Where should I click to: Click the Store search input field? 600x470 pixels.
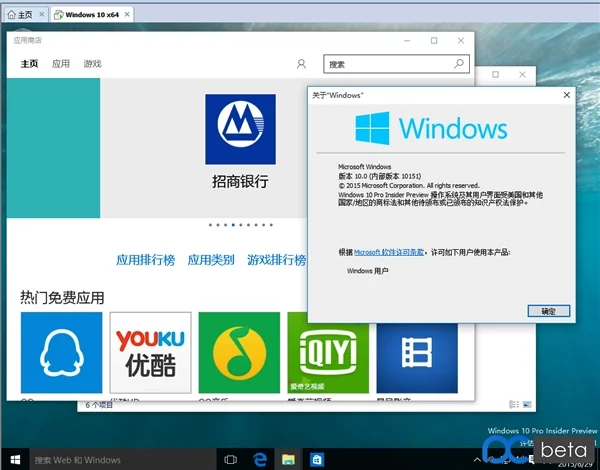396,64
